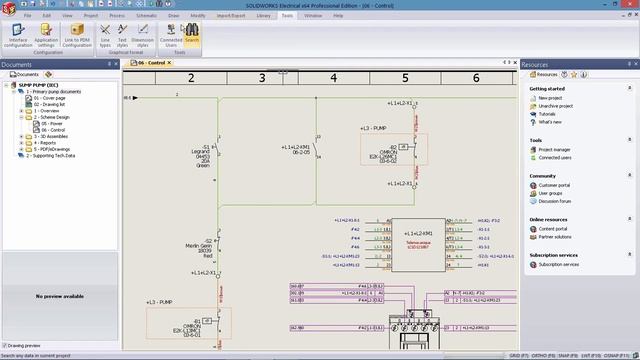Screen dimensions: 640x360
Task: Collapse 1 - Primary pump documents book
Action: point(13,92)
